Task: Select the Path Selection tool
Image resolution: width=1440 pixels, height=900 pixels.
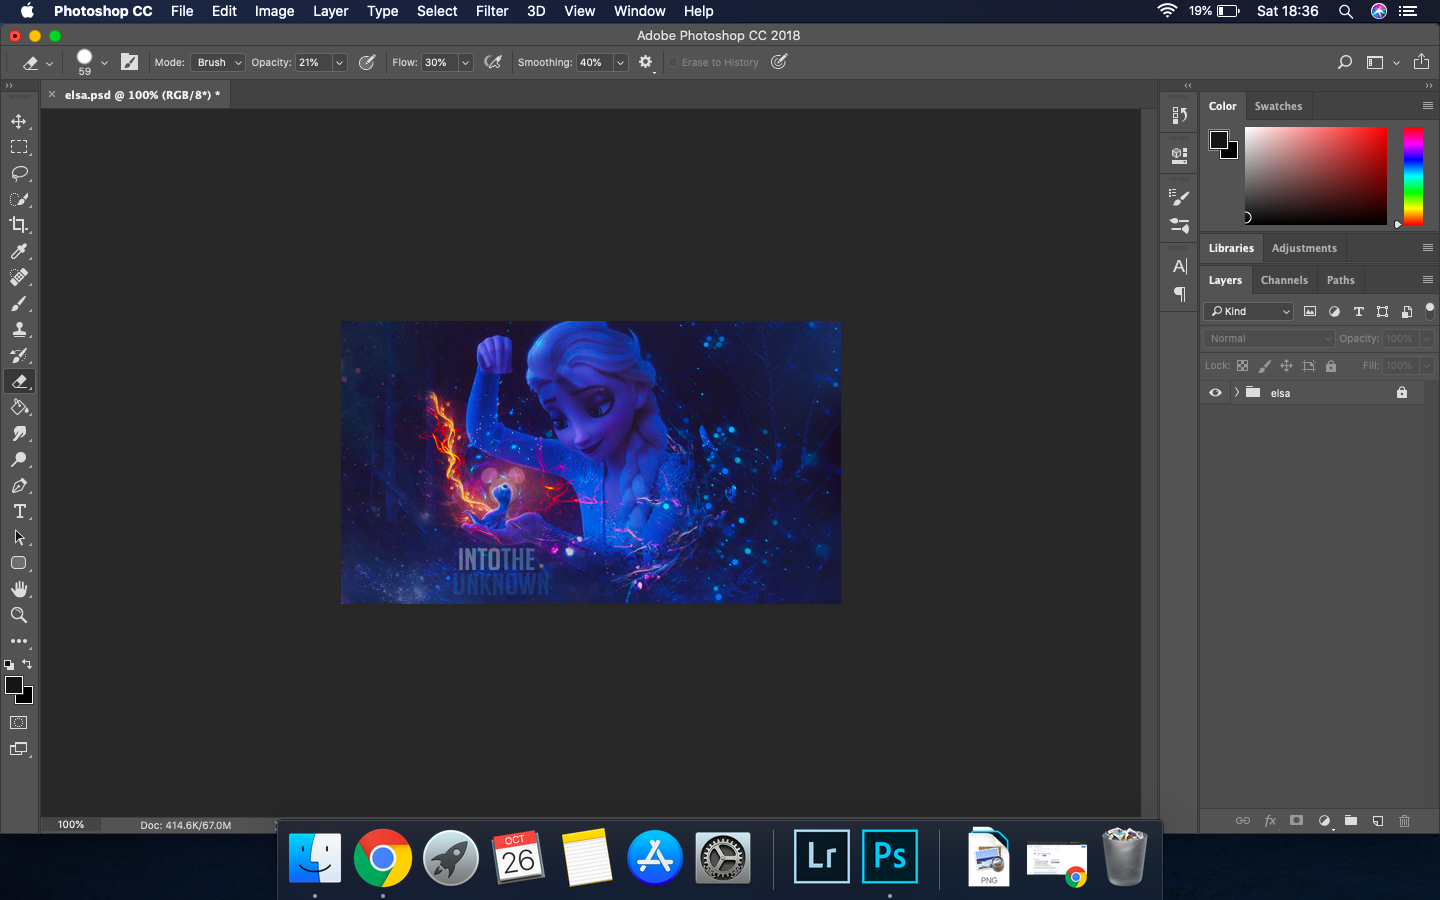Action: [x=19, y=537]
